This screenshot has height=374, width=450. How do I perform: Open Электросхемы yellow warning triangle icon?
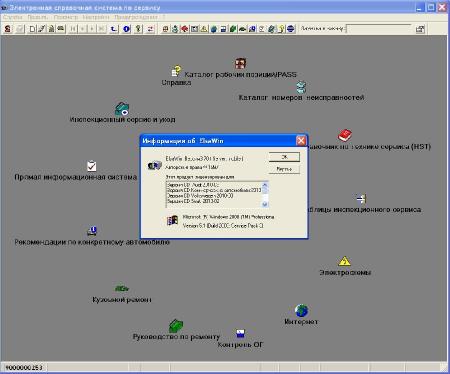344,261
